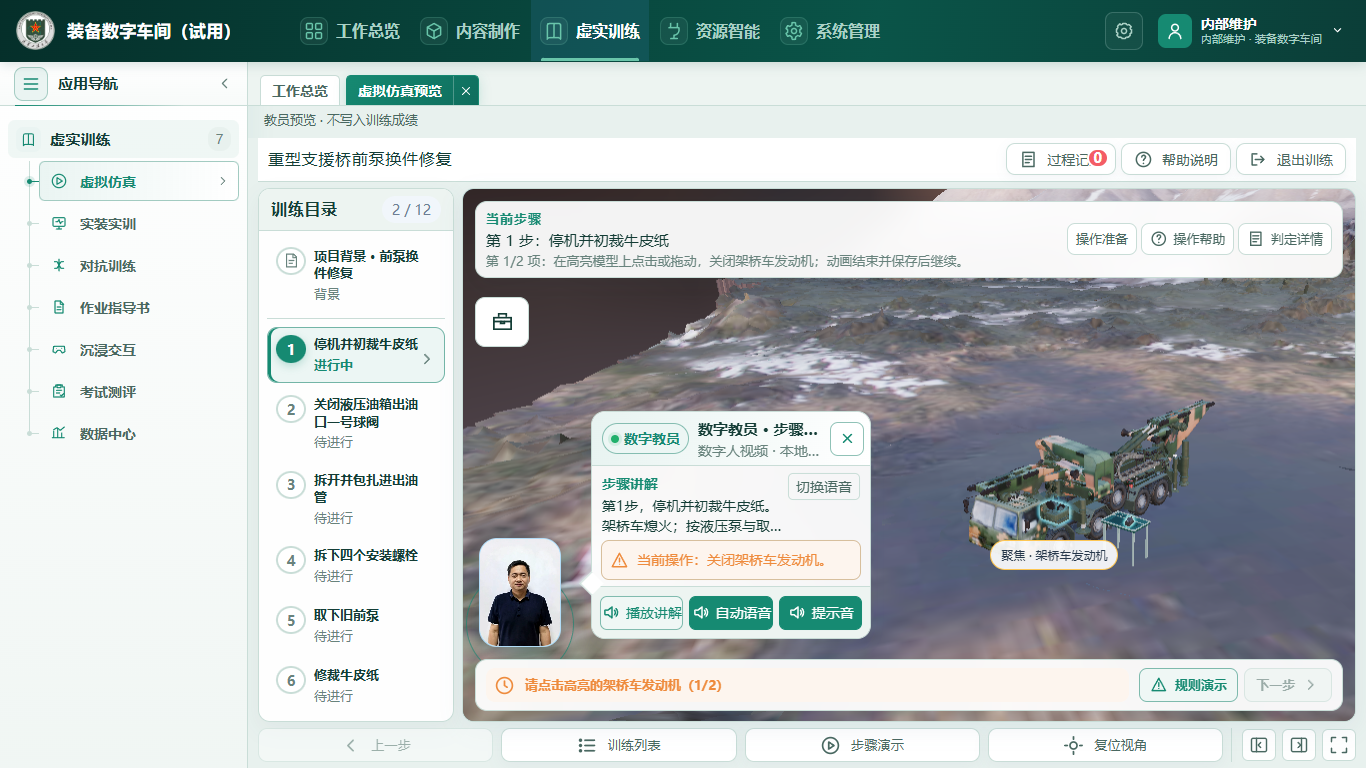Image resolution: width=1366 pixels, height=768 pixels.
Task: Select the 工作总览 page tab
Action: [300, 90]
